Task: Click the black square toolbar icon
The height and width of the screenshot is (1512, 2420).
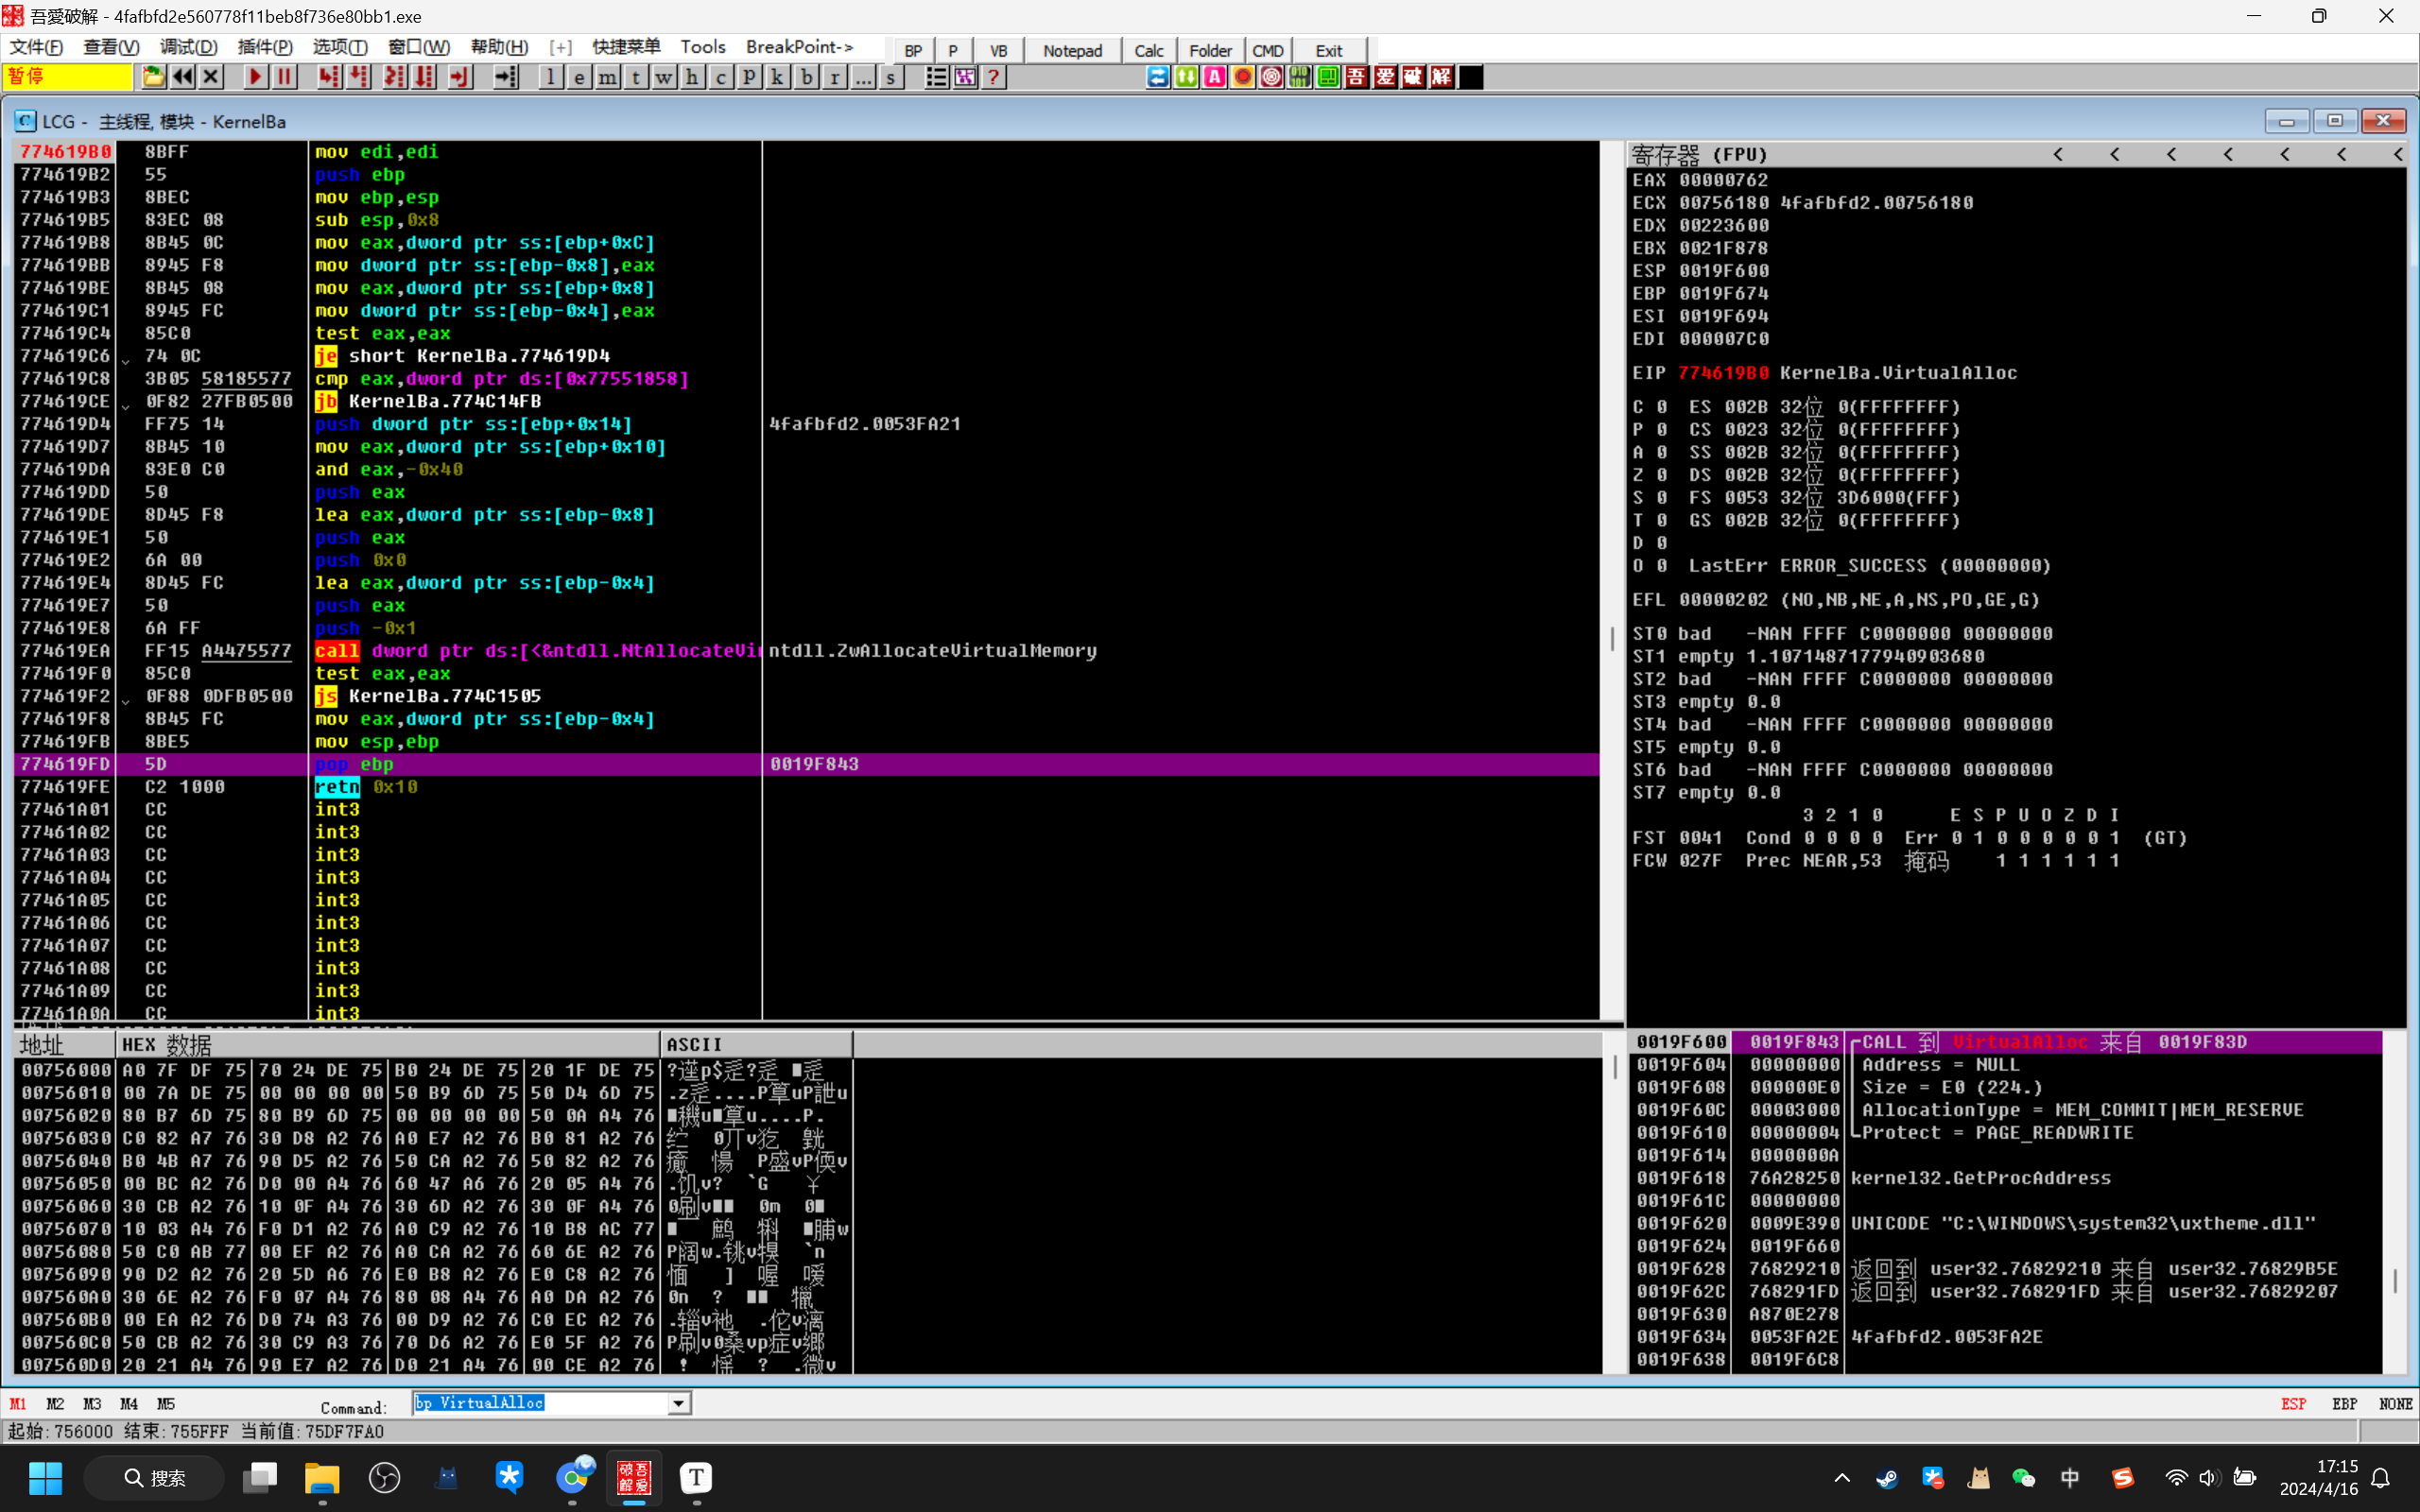Action: coord(1470,77)
